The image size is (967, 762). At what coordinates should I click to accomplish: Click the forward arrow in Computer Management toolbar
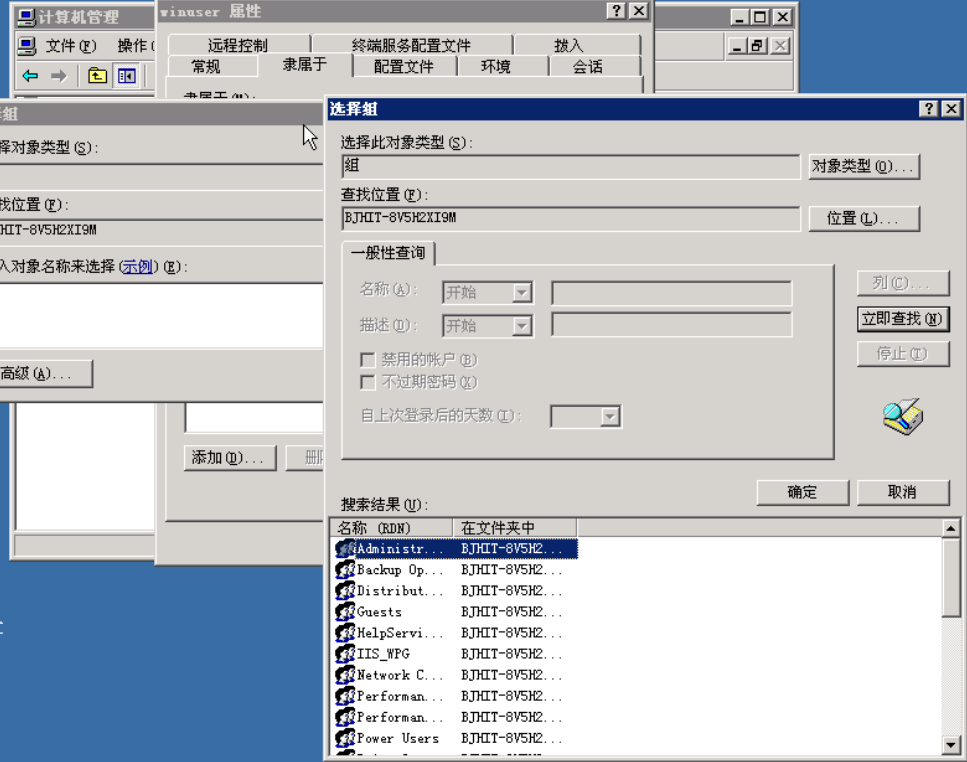tap(59, 76)
